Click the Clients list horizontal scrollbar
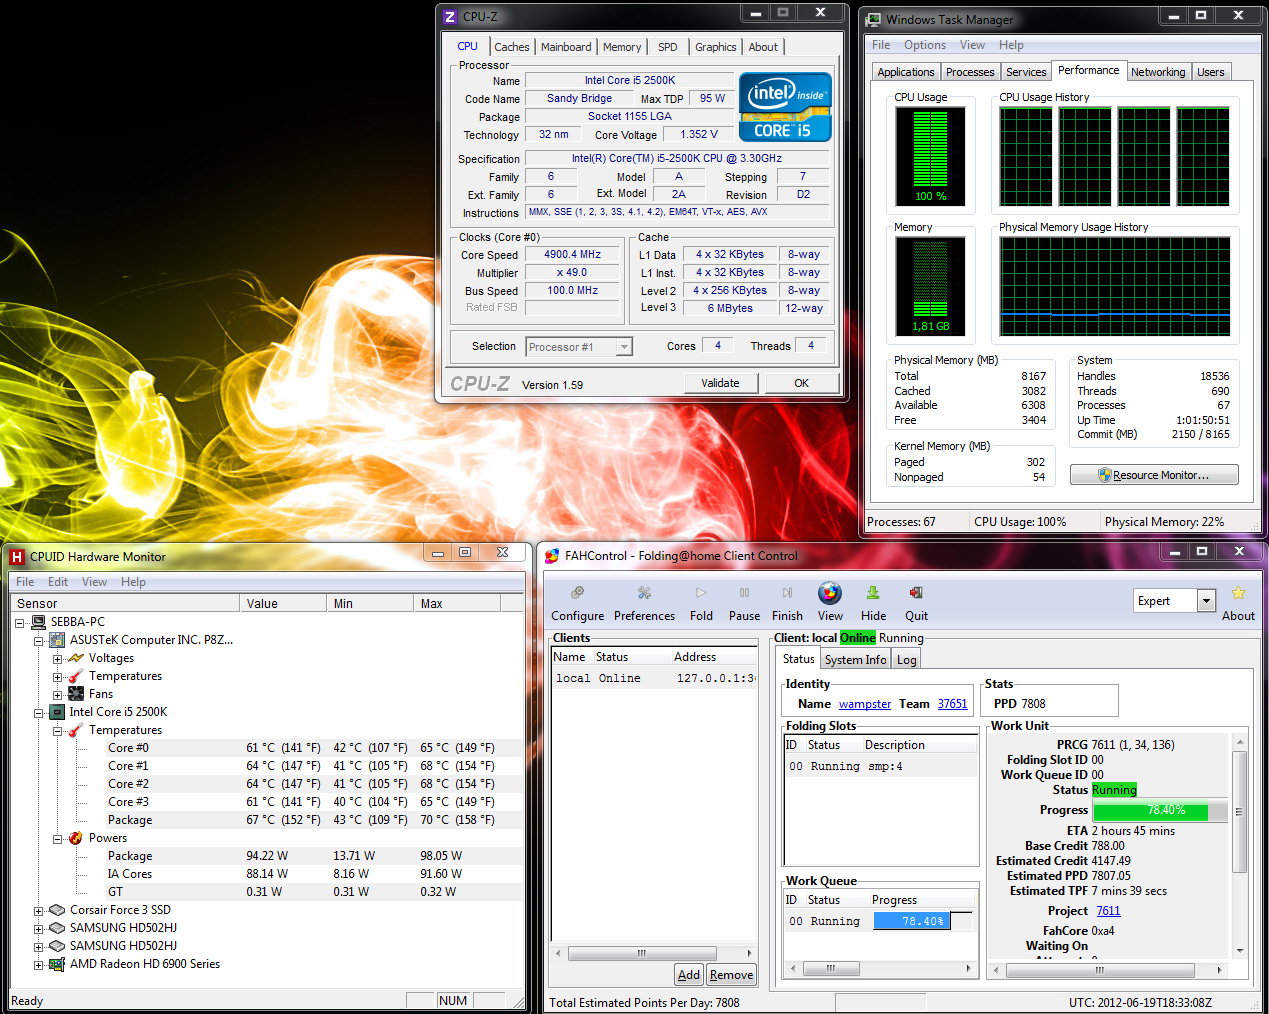 click(x=654, y=953)
